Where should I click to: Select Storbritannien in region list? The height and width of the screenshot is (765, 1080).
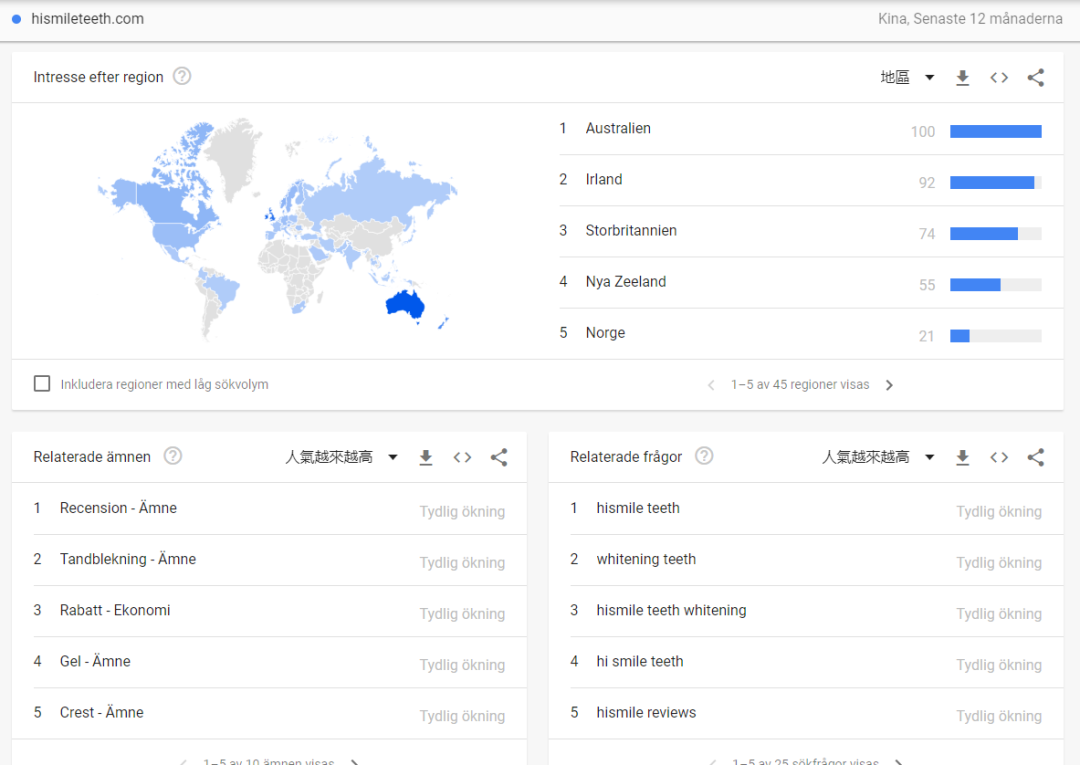[811, 231]
